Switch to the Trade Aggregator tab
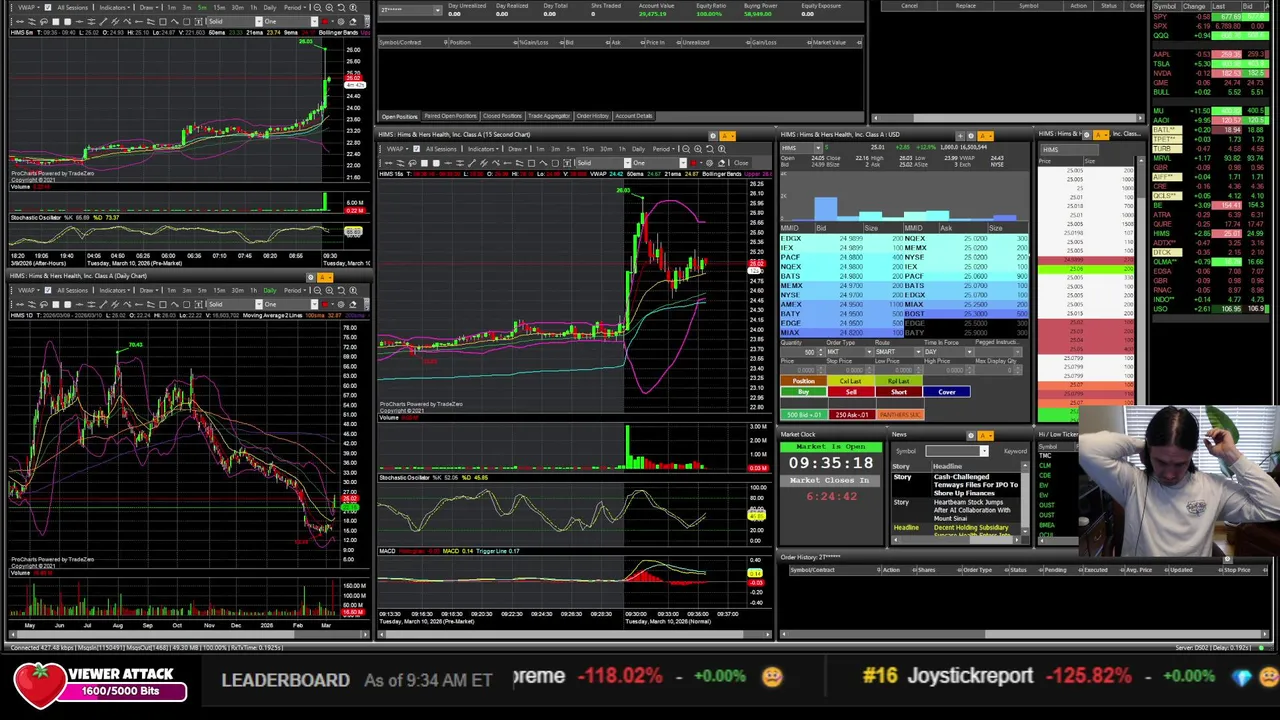Screen dimensions: 1280x720 click(x=549, y=116)
